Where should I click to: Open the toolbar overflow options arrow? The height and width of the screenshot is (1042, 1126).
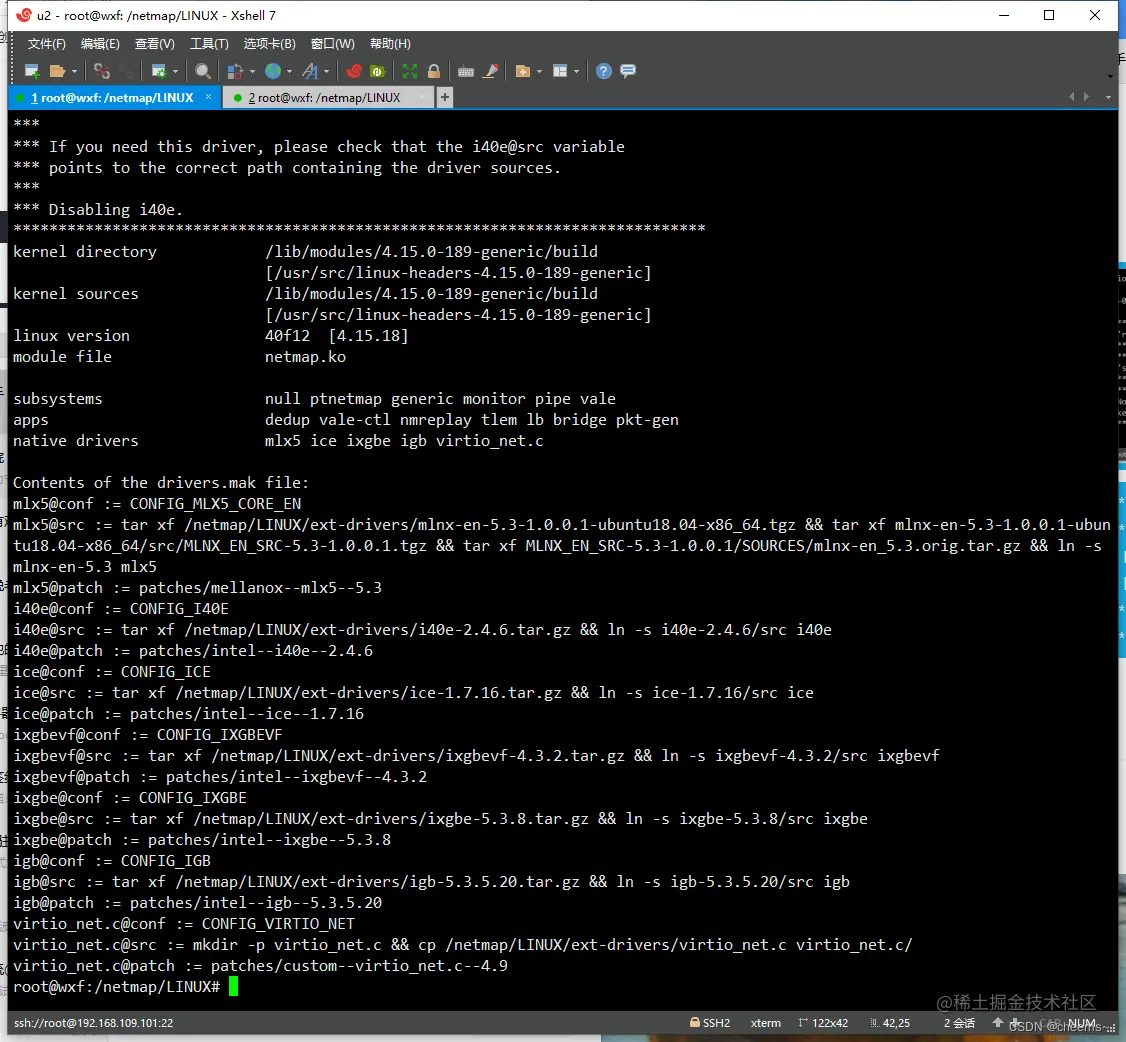(1110, 75)
